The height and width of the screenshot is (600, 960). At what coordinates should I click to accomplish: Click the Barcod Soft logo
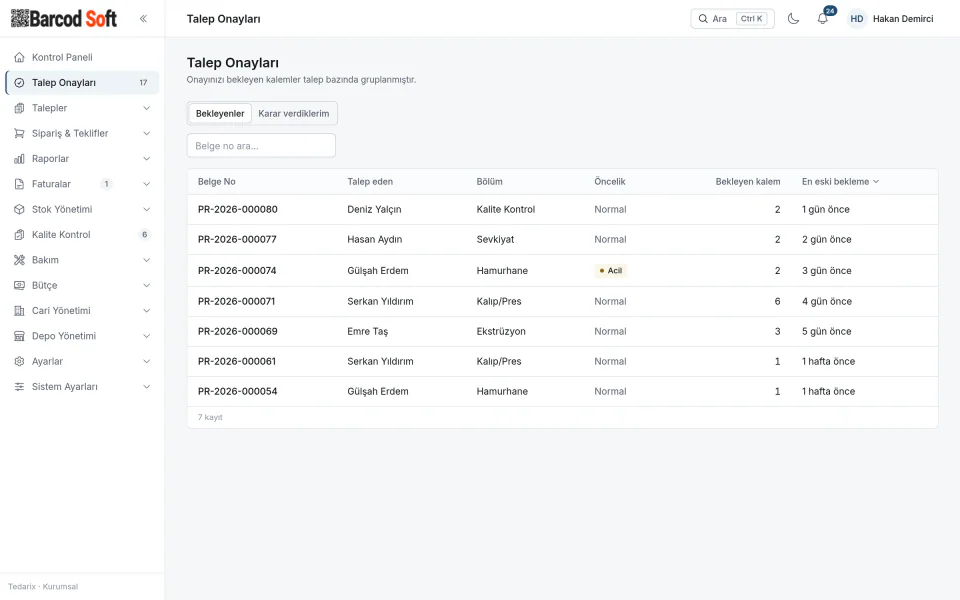(64, 18)
